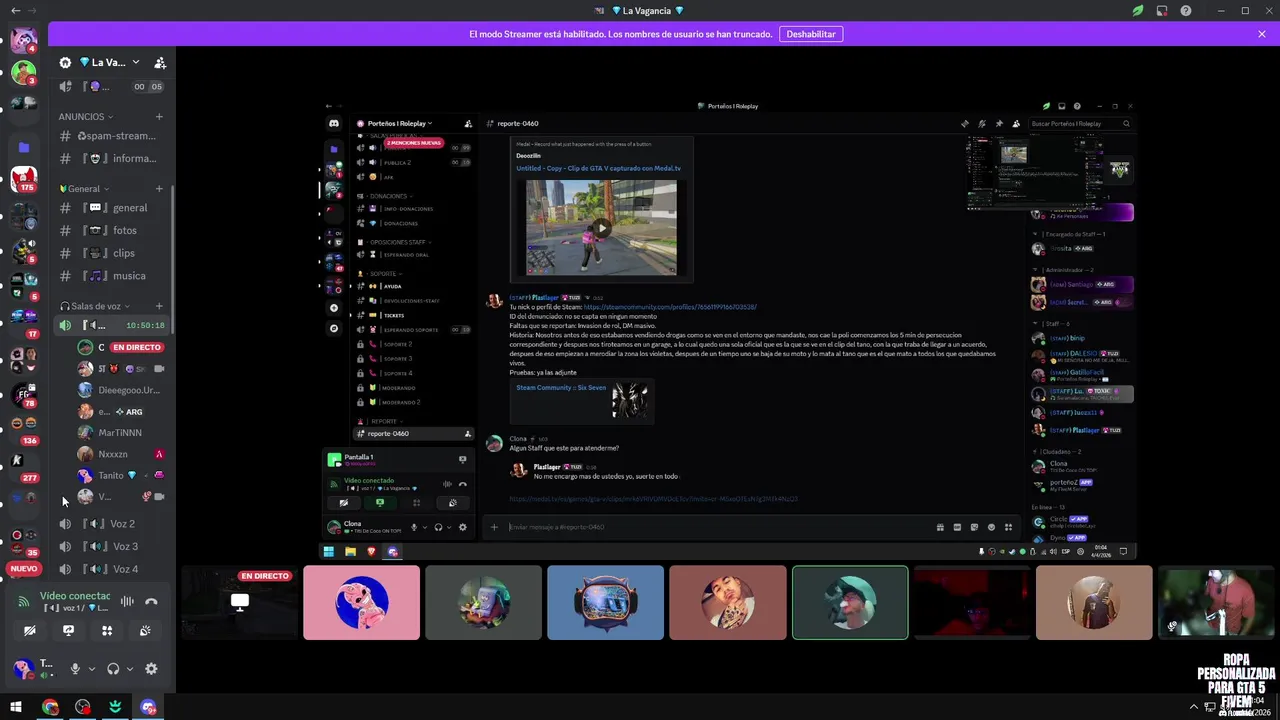Click the EN DIRECTO badge next to user C
Viewport: 1280px width, 720px height.
pyautogui.click(x=136, y=347)
